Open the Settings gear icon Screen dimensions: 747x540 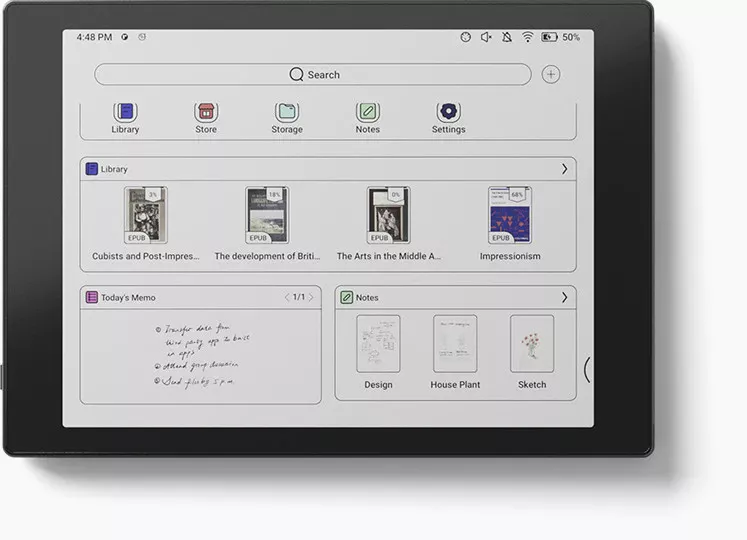coord(448,112)
